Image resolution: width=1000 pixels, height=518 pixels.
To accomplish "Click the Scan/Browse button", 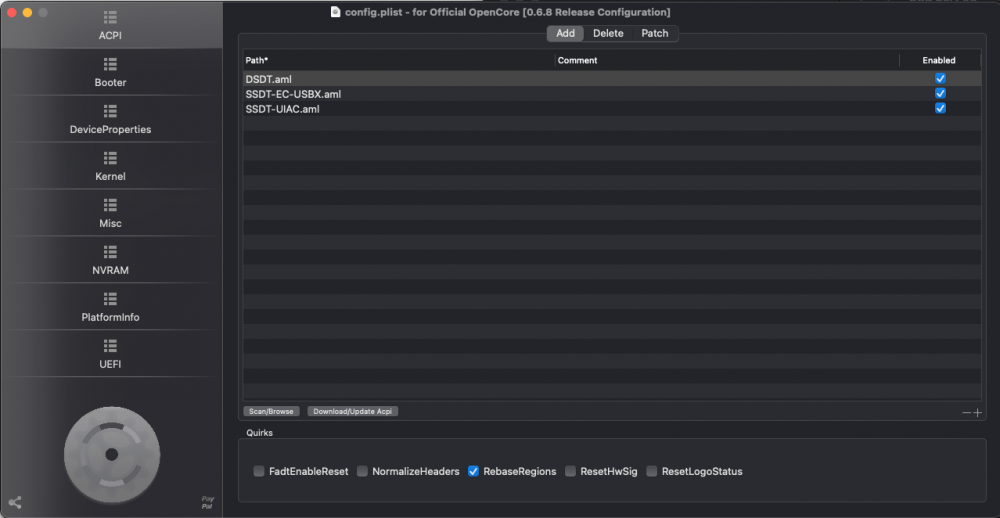I will coord(271,411).
